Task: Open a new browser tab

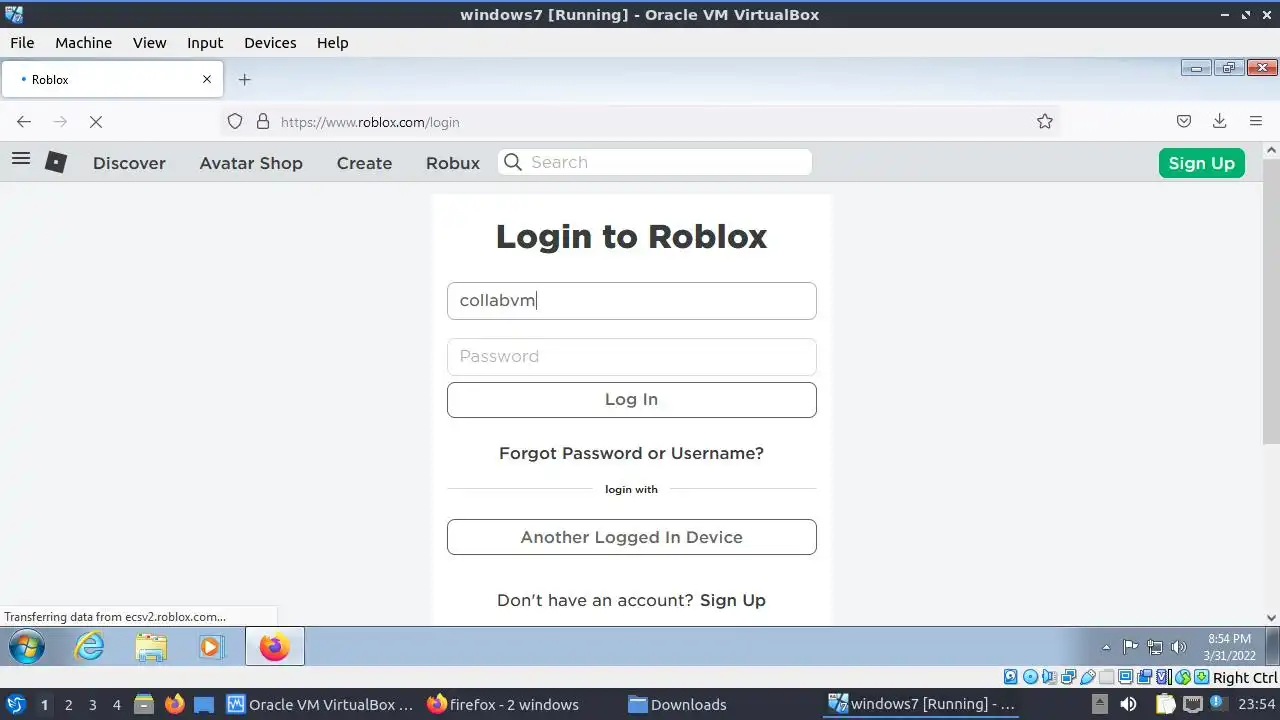Action: click(x=244, y=79)
